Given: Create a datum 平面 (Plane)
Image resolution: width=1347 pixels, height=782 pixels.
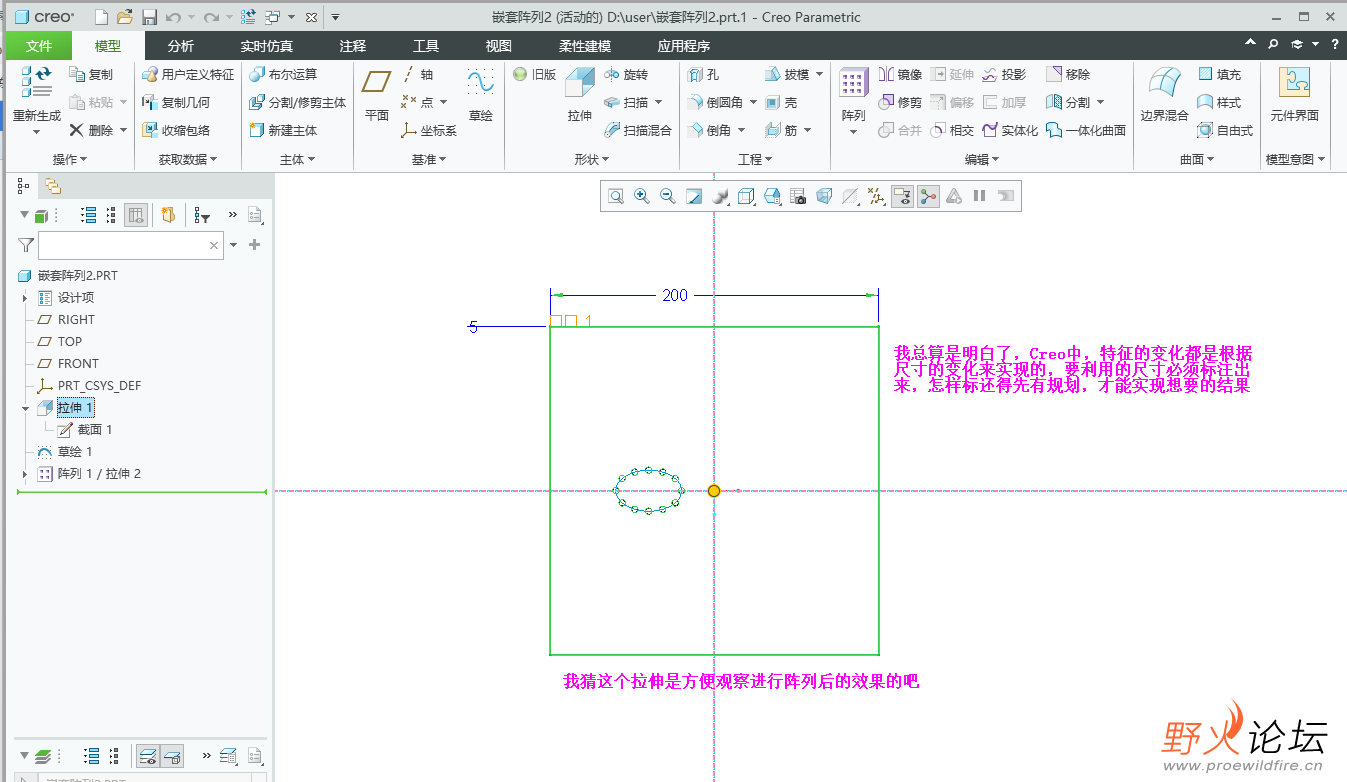Looking at the screenshot, I should point(377,95).
